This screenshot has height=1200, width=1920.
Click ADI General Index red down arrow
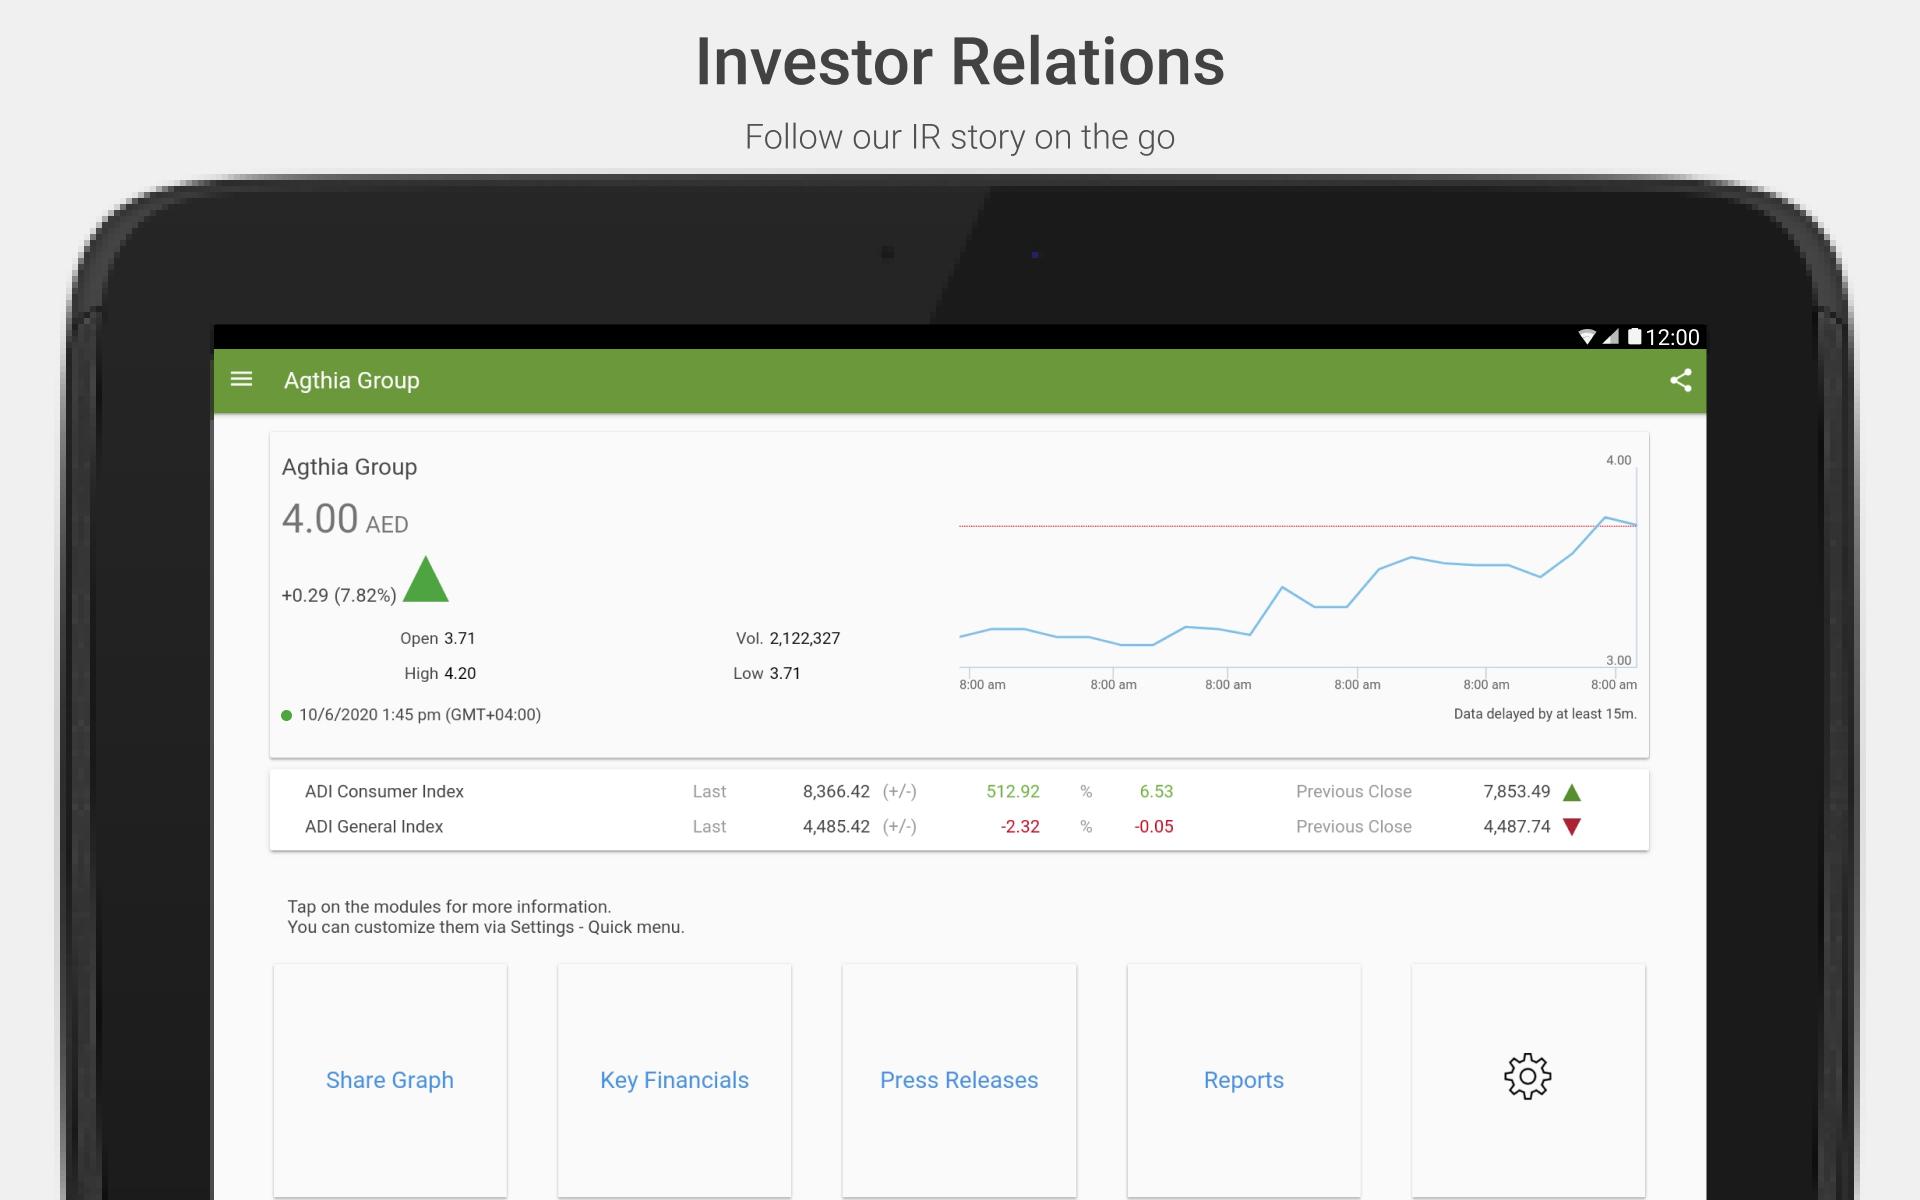click(1571, 827)
